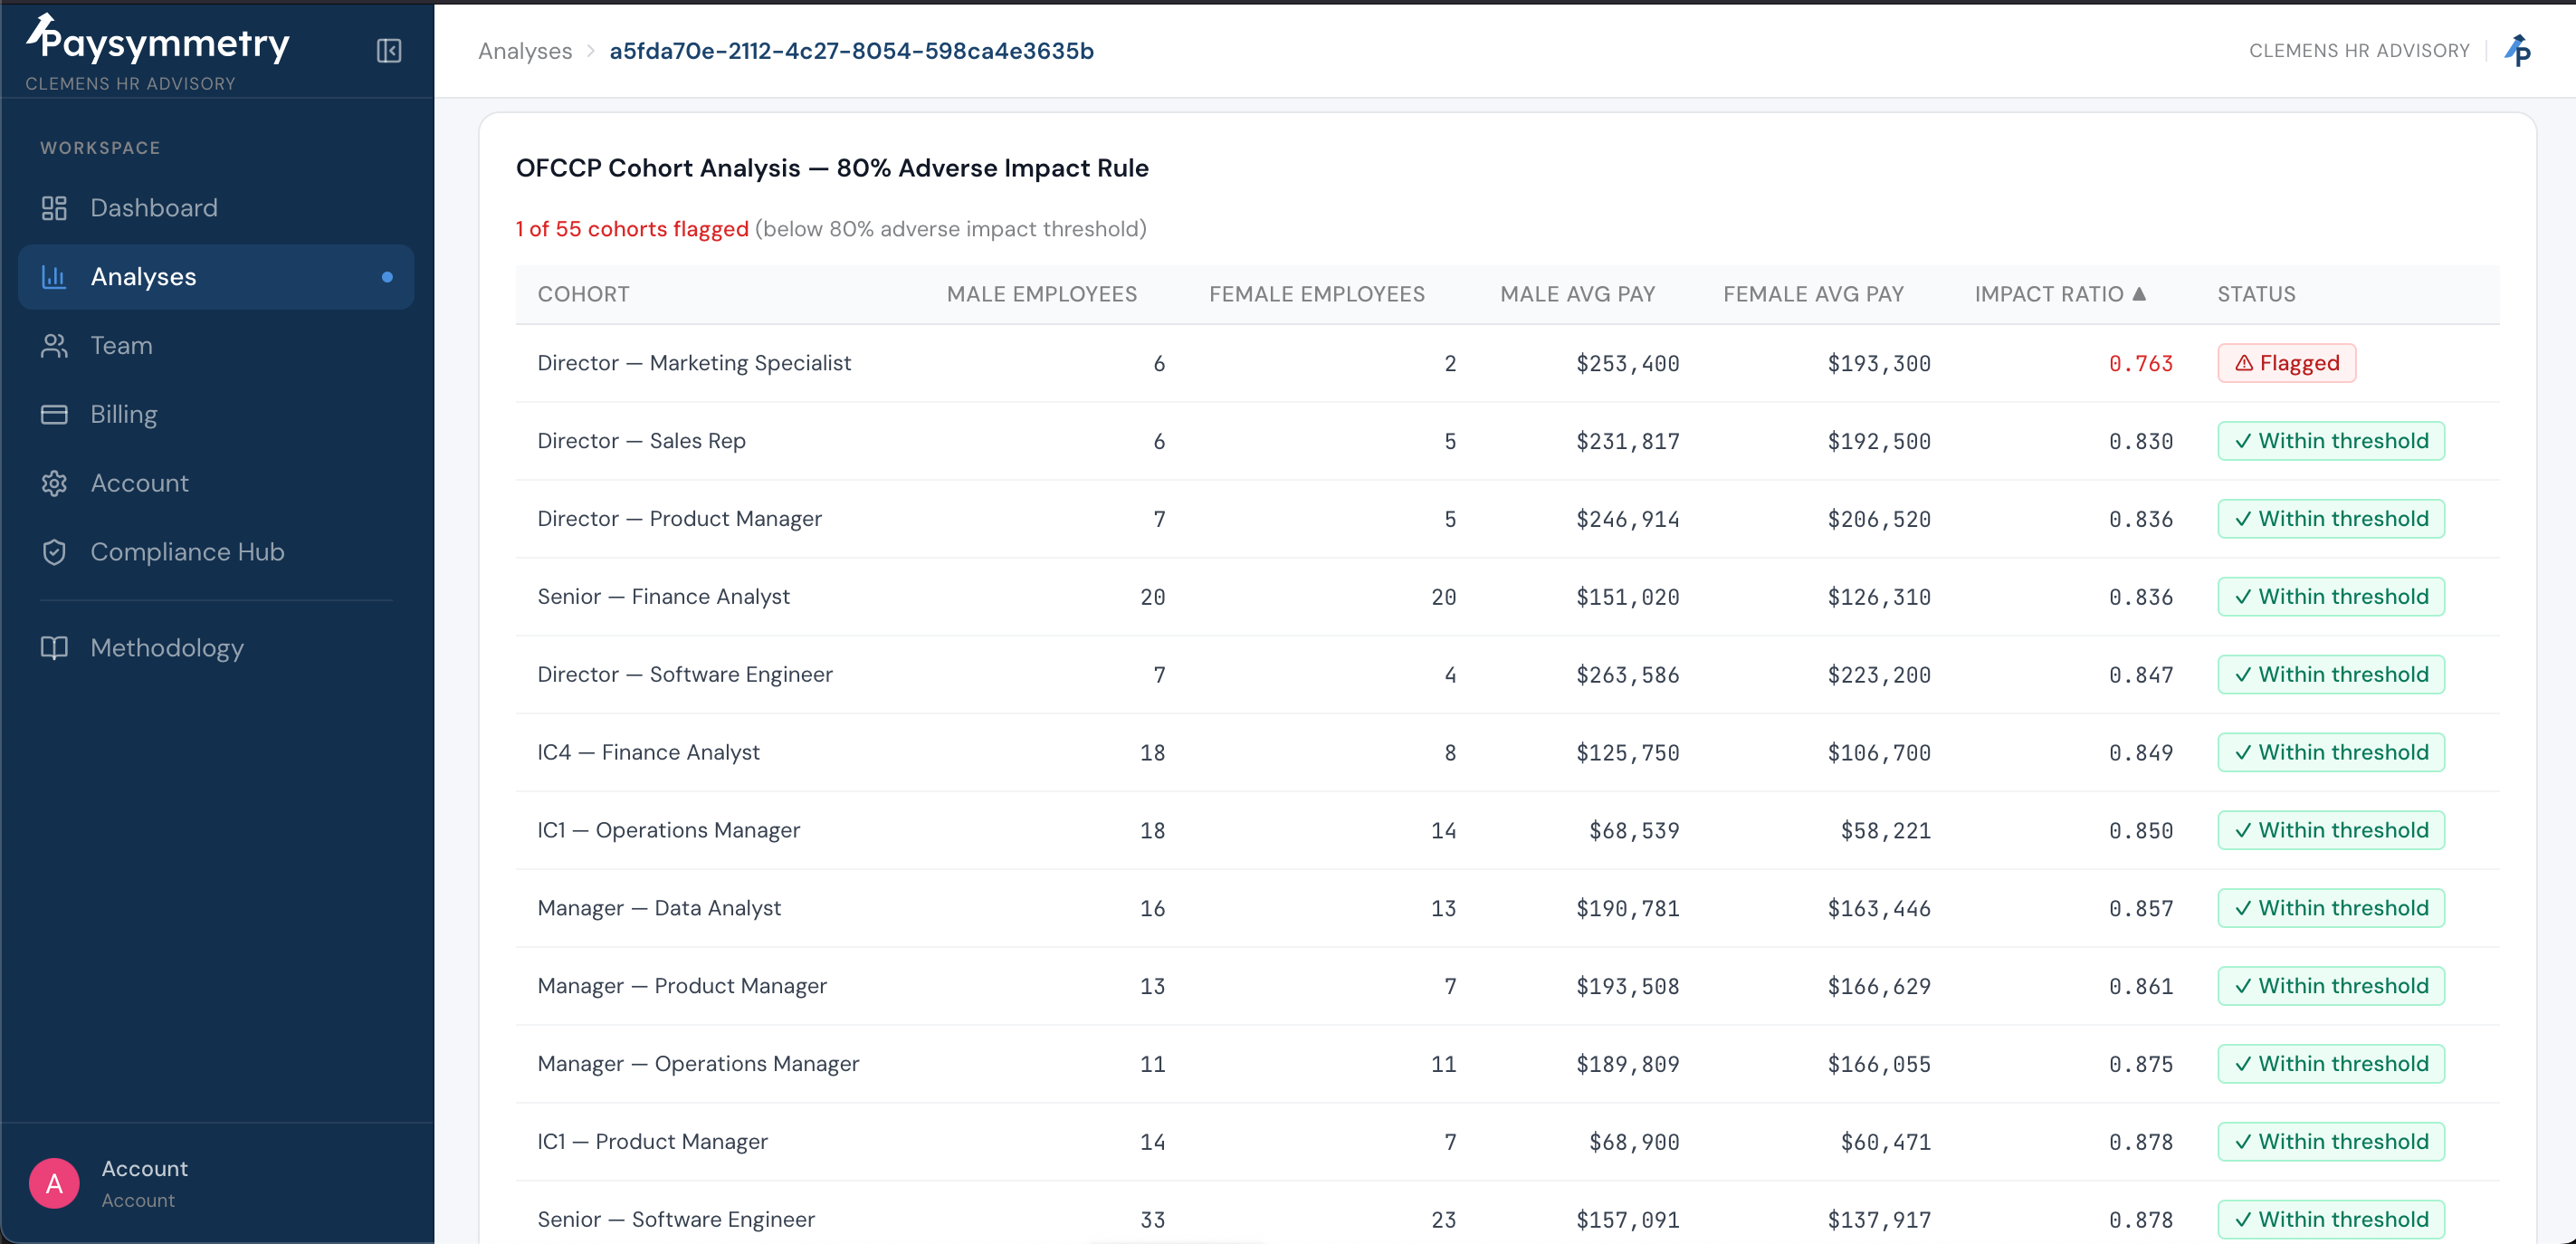Select the Senior — Software Engineer cohort
This screenshot has width=2576, height=1244.
pos(676,1220)
